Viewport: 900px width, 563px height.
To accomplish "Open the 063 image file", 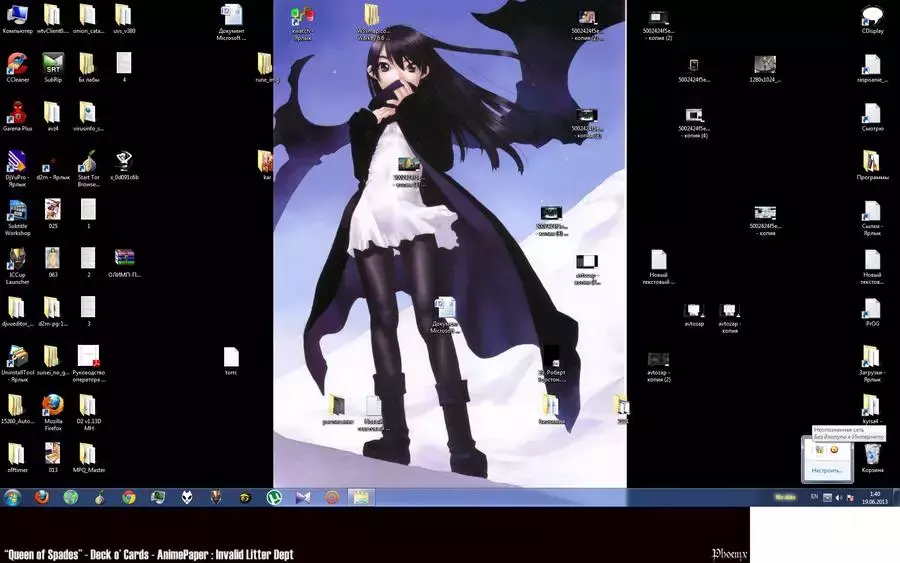I will click(53, 263).
